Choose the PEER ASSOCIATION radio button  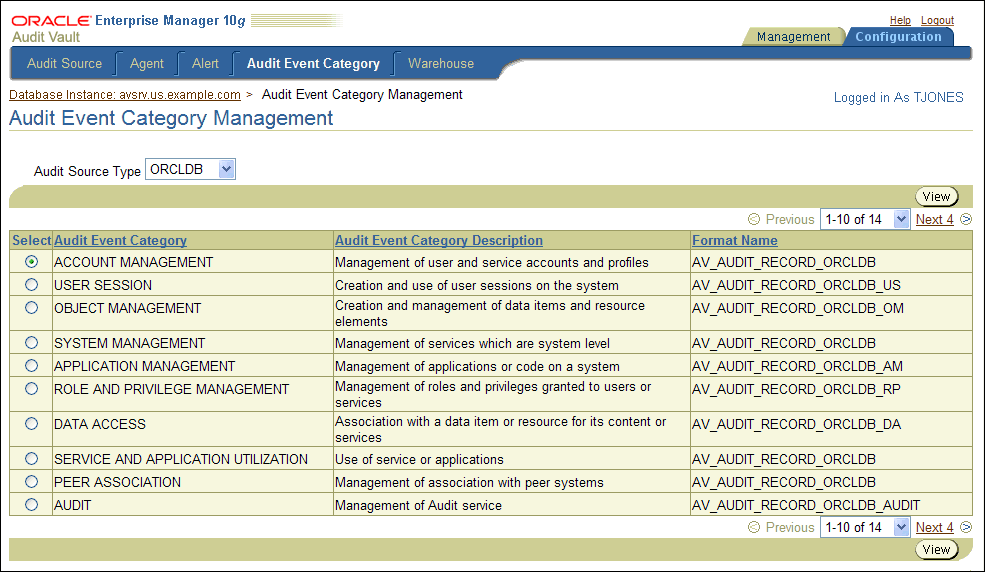(x=32, y=482)
